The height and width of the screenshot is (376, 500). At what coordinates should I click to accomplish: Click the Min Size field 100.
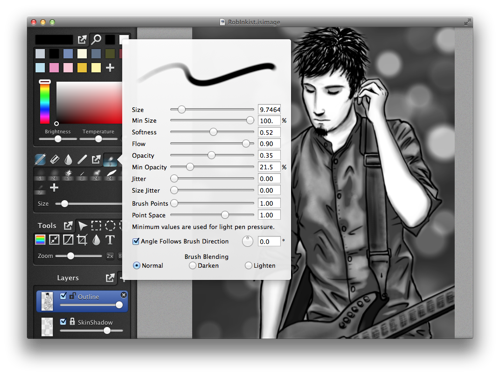click(269, 120)
